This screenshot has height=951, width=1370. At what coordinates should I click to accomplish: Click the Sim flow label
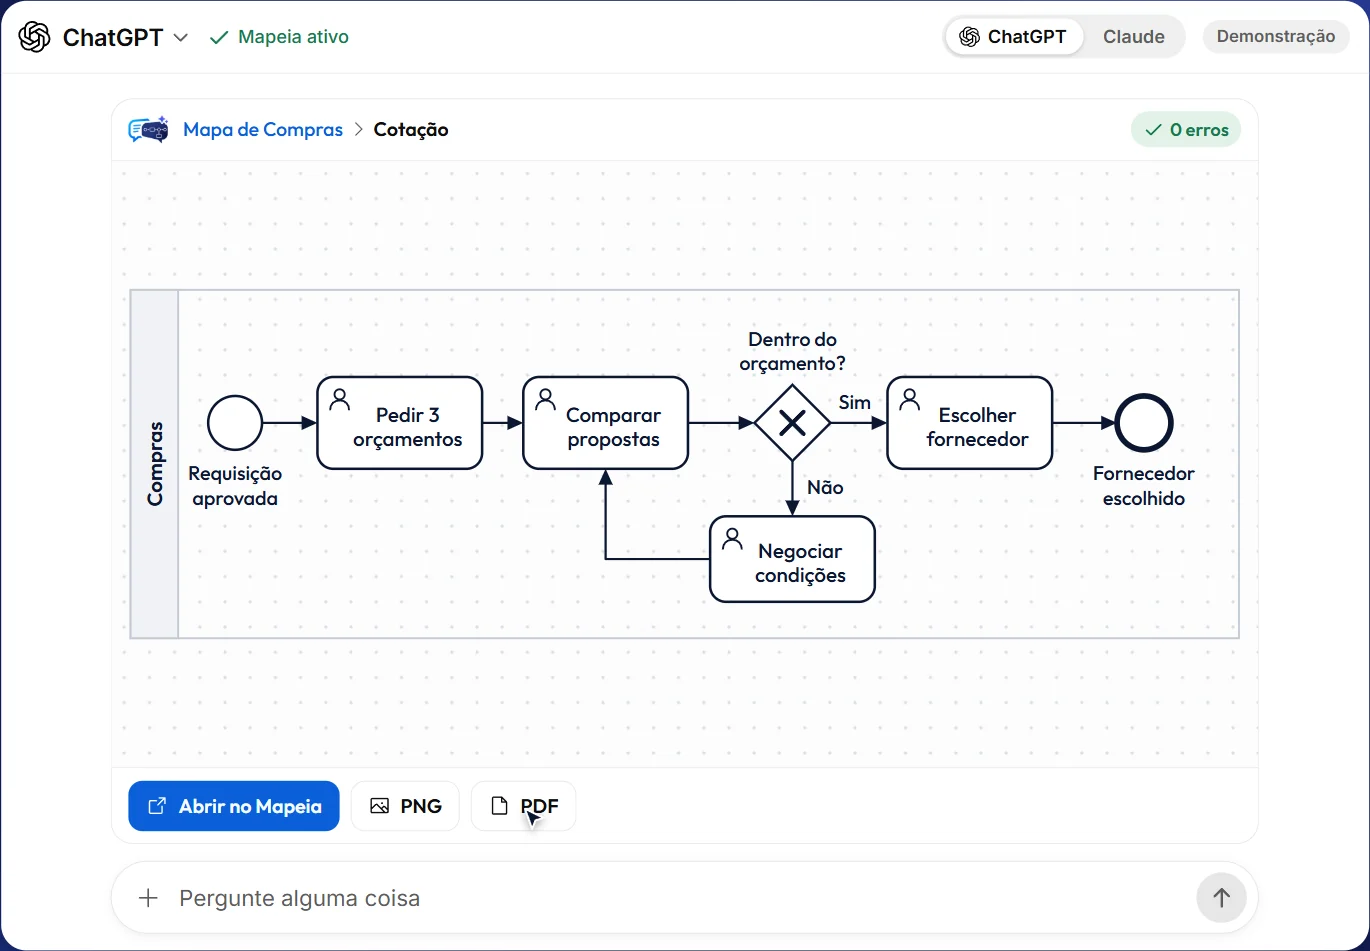pos(854,402)
